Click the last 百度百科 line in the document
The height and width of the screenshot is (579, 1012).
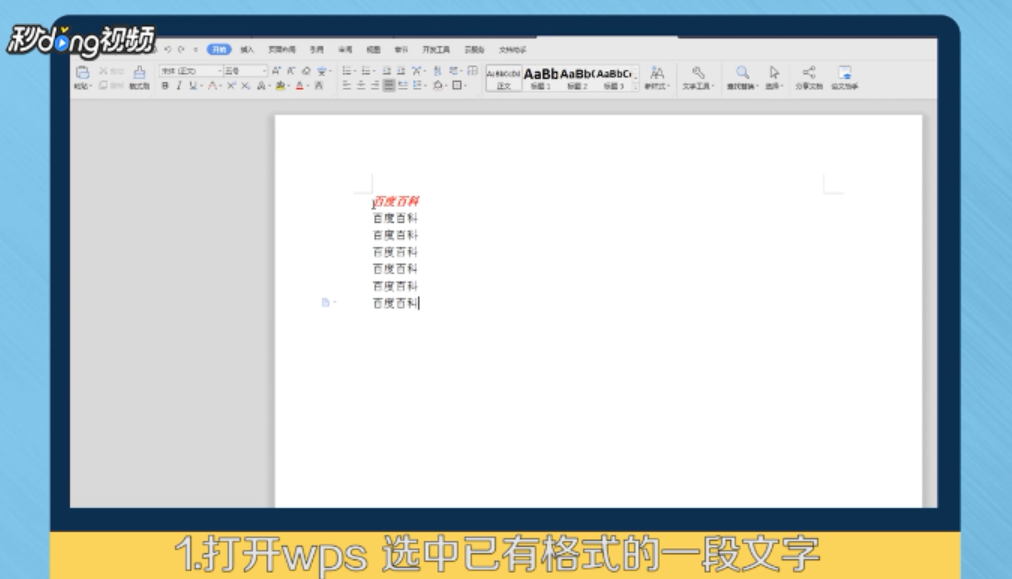pos(396,303)
